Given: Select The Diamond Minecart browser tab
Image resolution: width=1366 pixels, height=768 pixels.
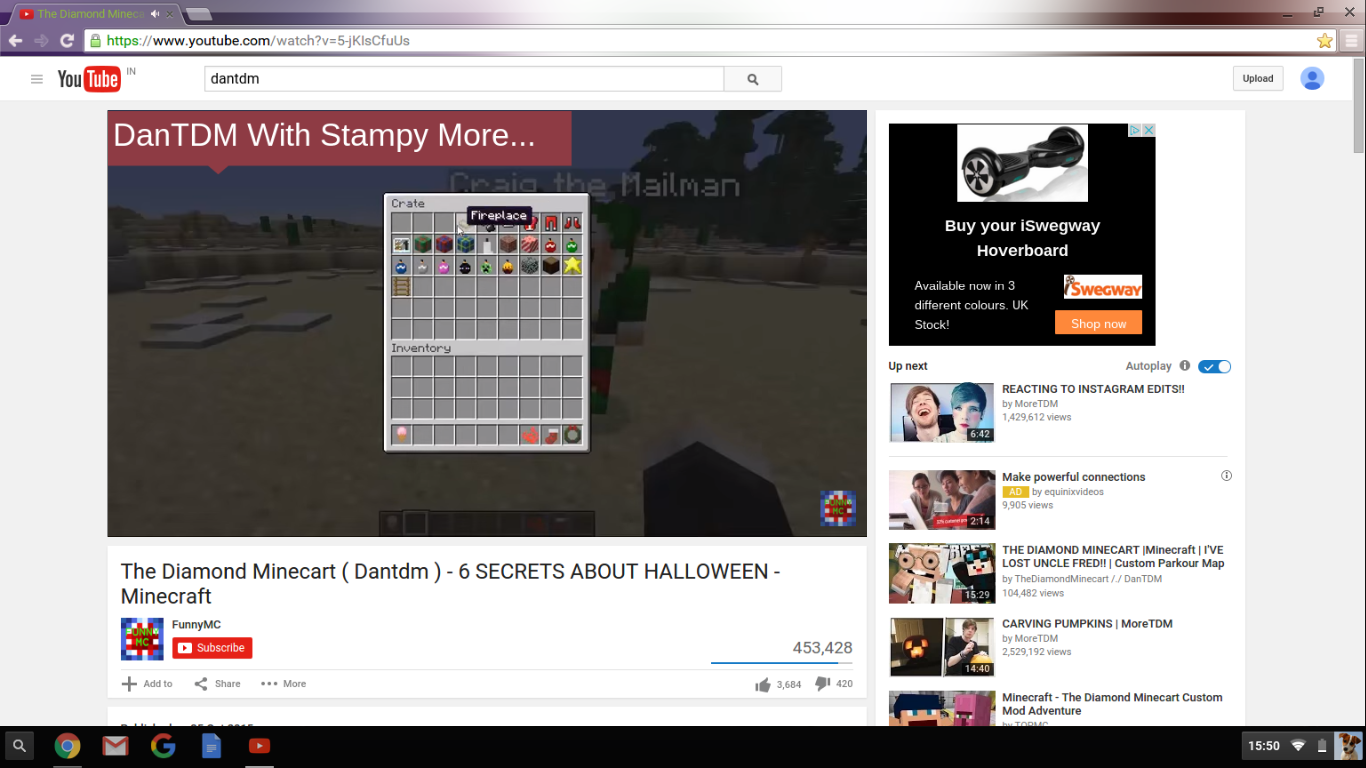Looking at the screenshot, I should (x=94, y=14).
